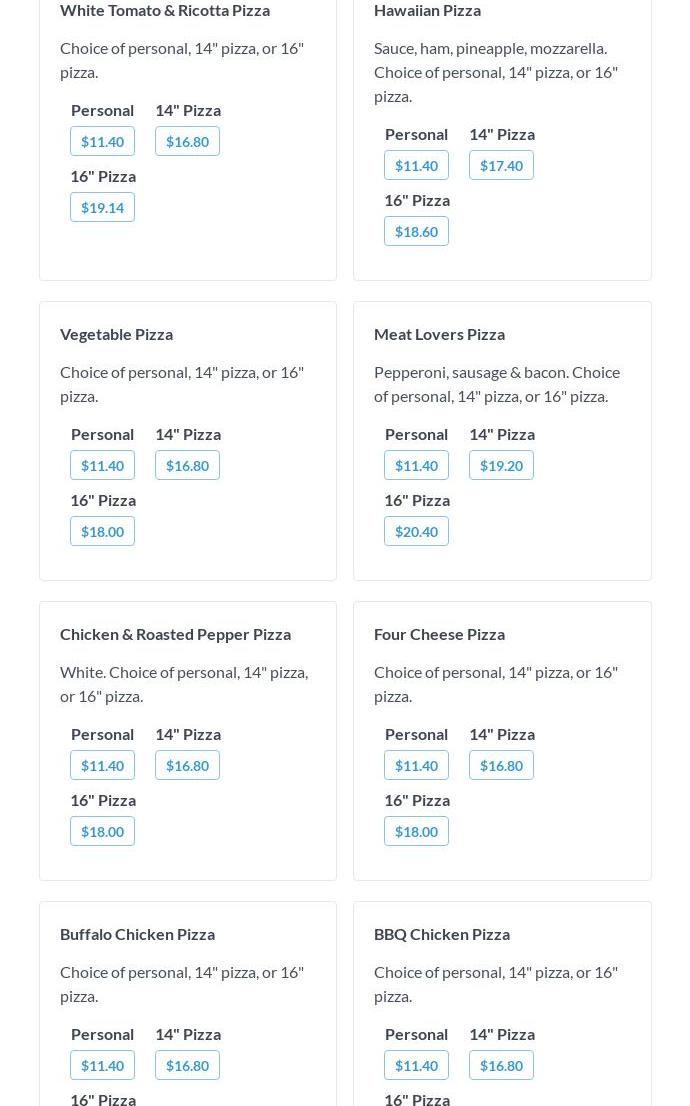Select $16.80 14" White Tomato & Ricotta Pizza
Screen dimensions: 690x1106
tap(187, 141)
